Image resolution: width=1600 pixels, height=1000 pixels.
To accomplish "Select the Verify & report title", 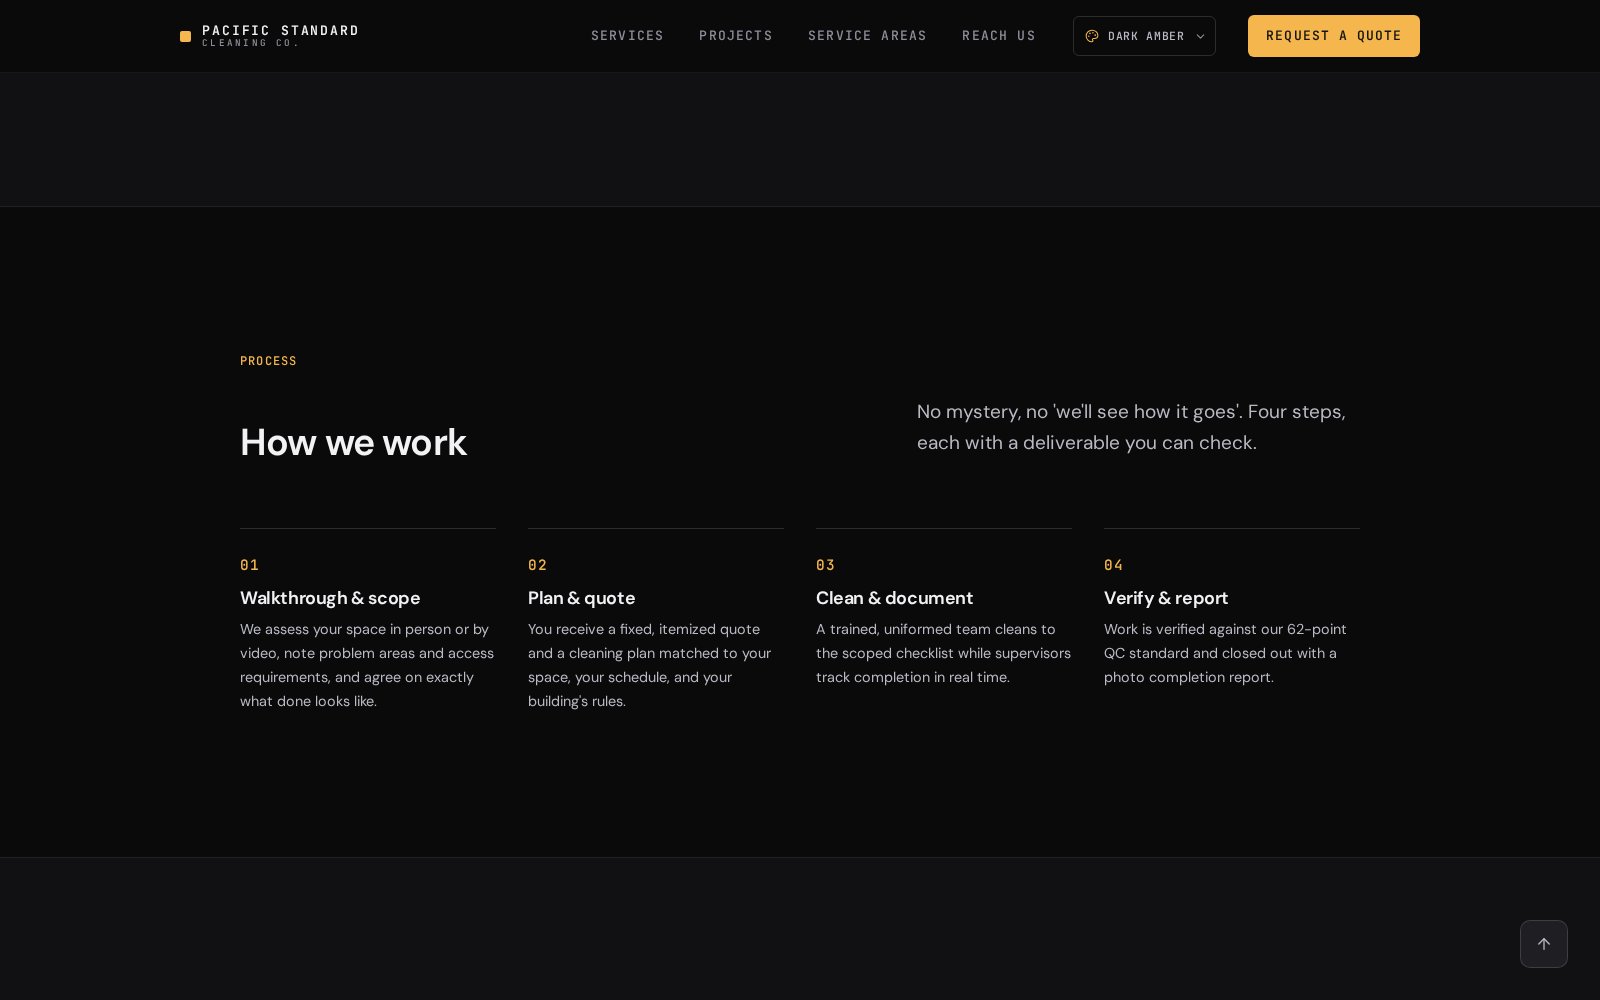I will point(1166,598).
